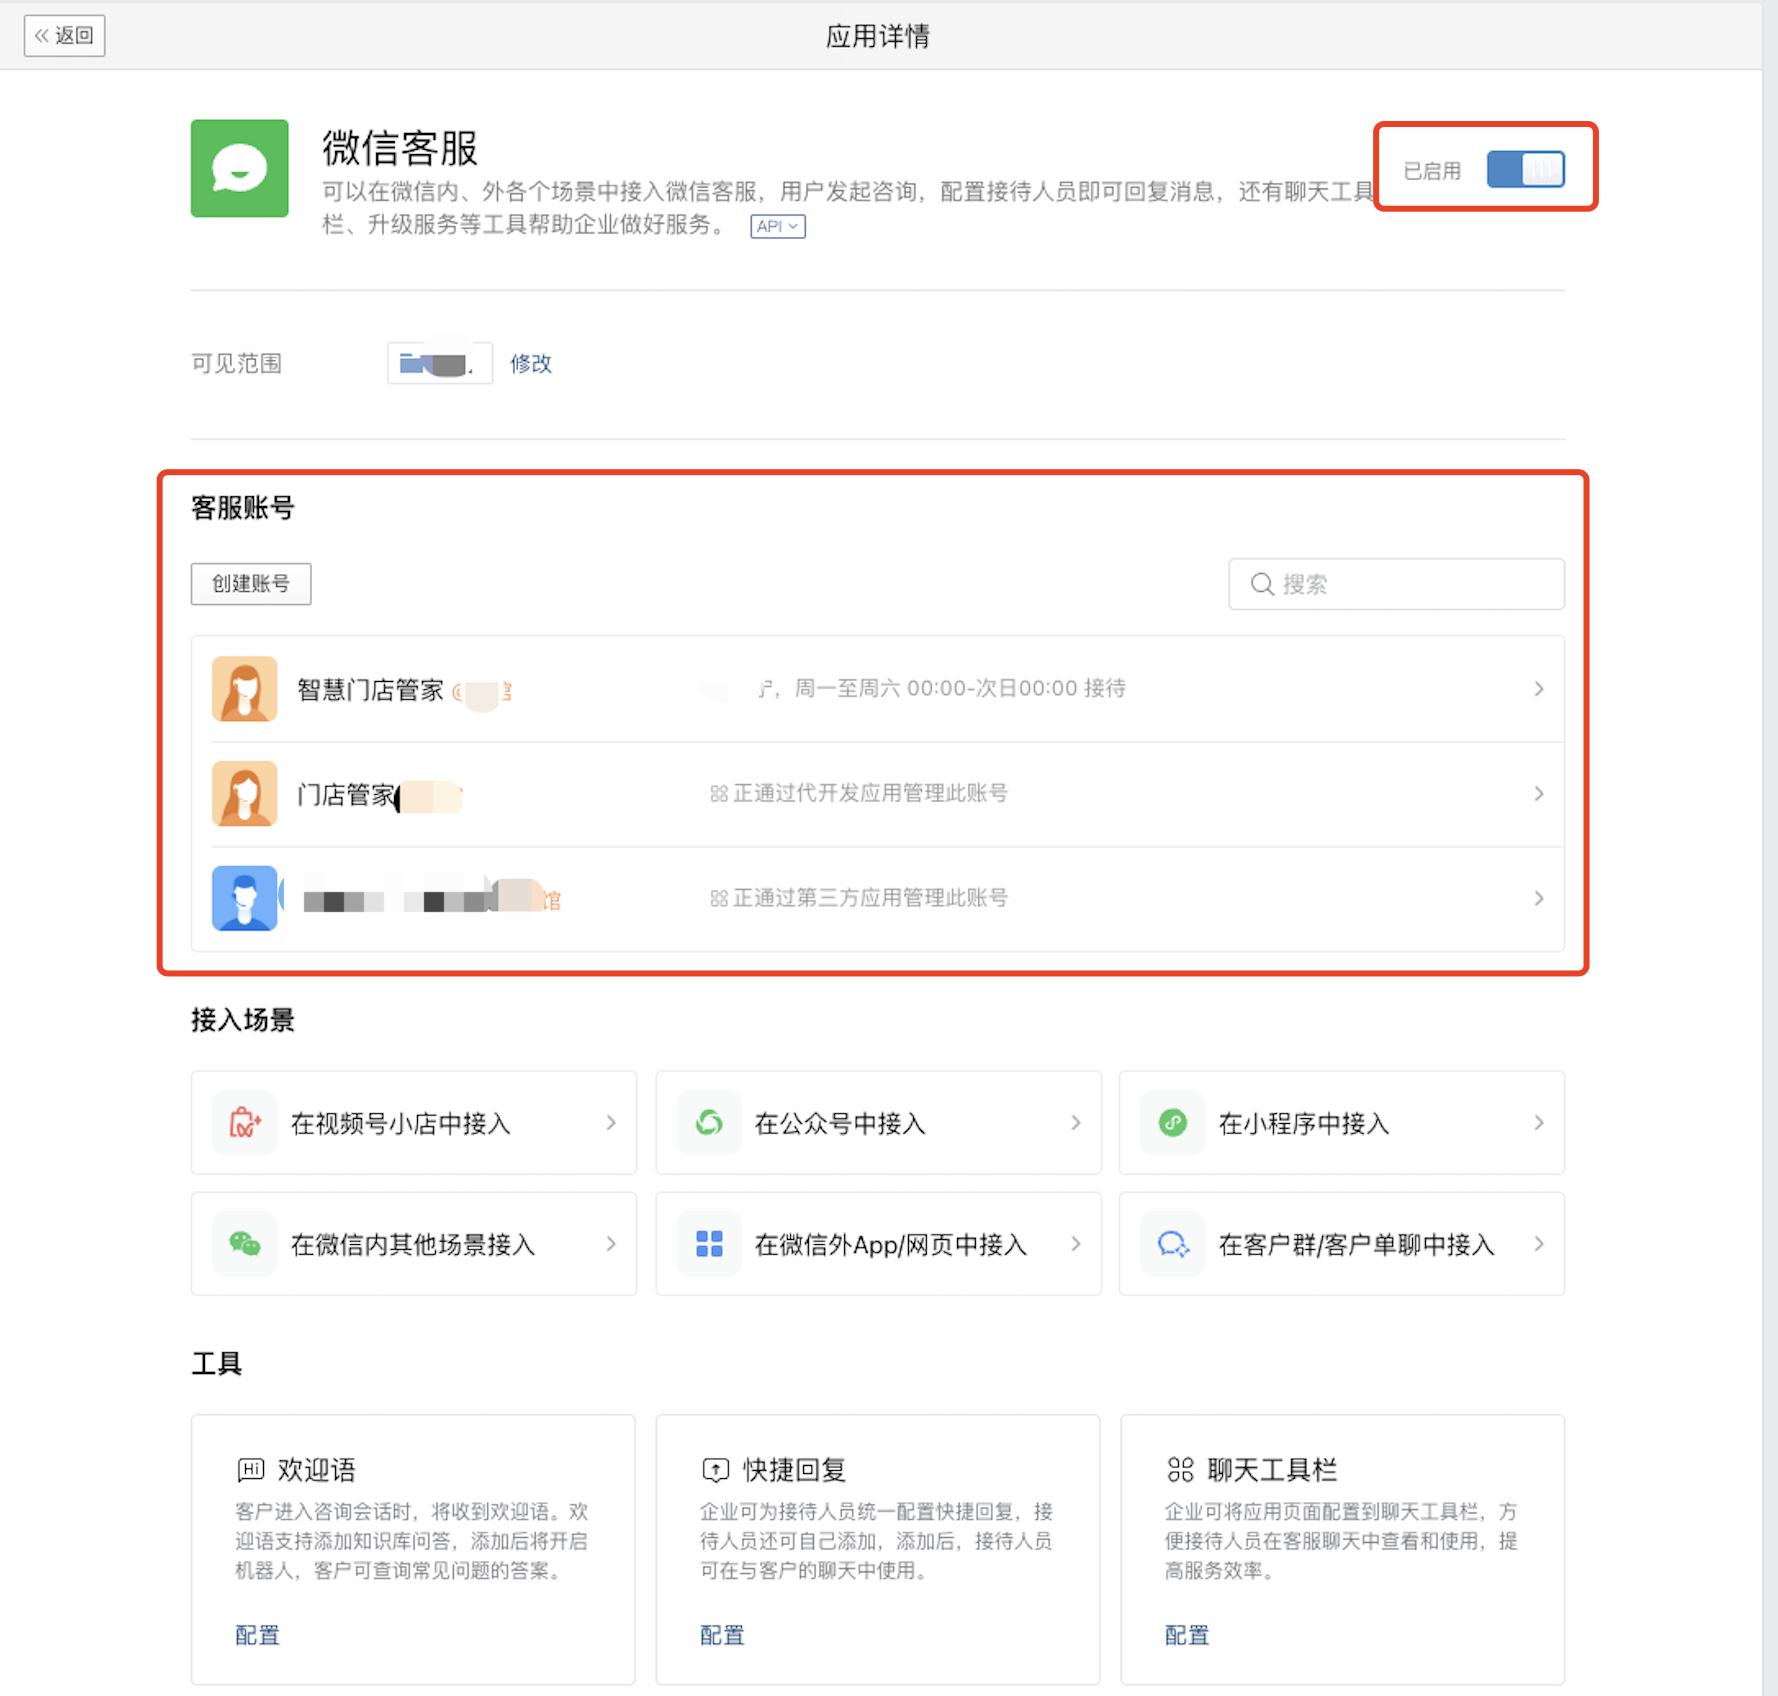Click the magnifier icon in search box
This screenshot has height=1696, width=1778.
pos(1262,584)
